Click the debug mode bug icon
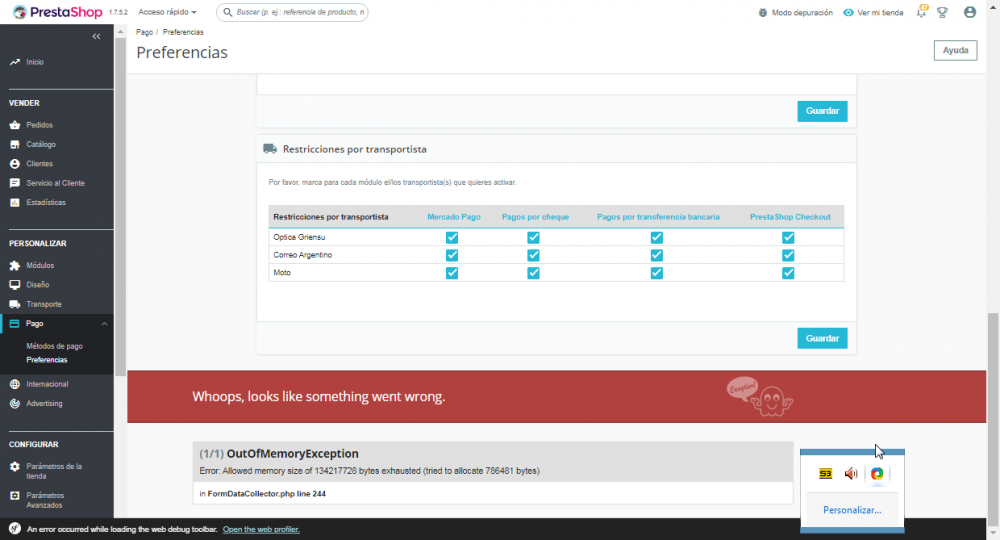This screenshot has height=540, width=1000. [x=763, y=12]
